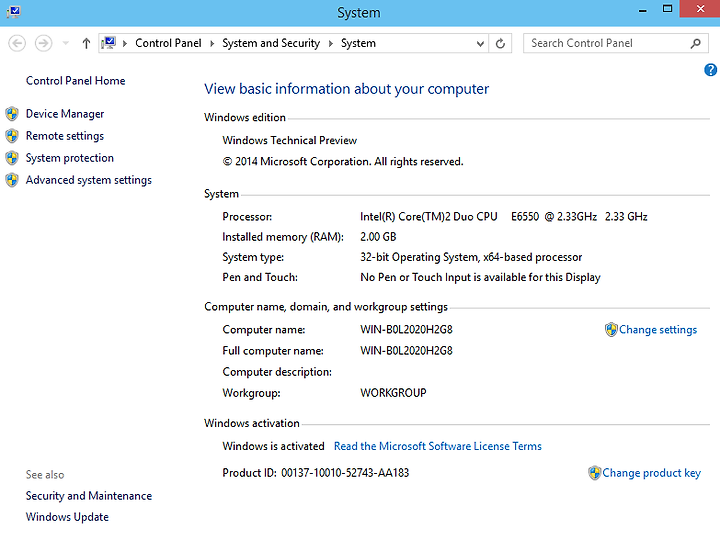The height and width of the screenshot is (540, 720).
Task: Click the No Pen or Touch Input text
Action: pos(480,277)
